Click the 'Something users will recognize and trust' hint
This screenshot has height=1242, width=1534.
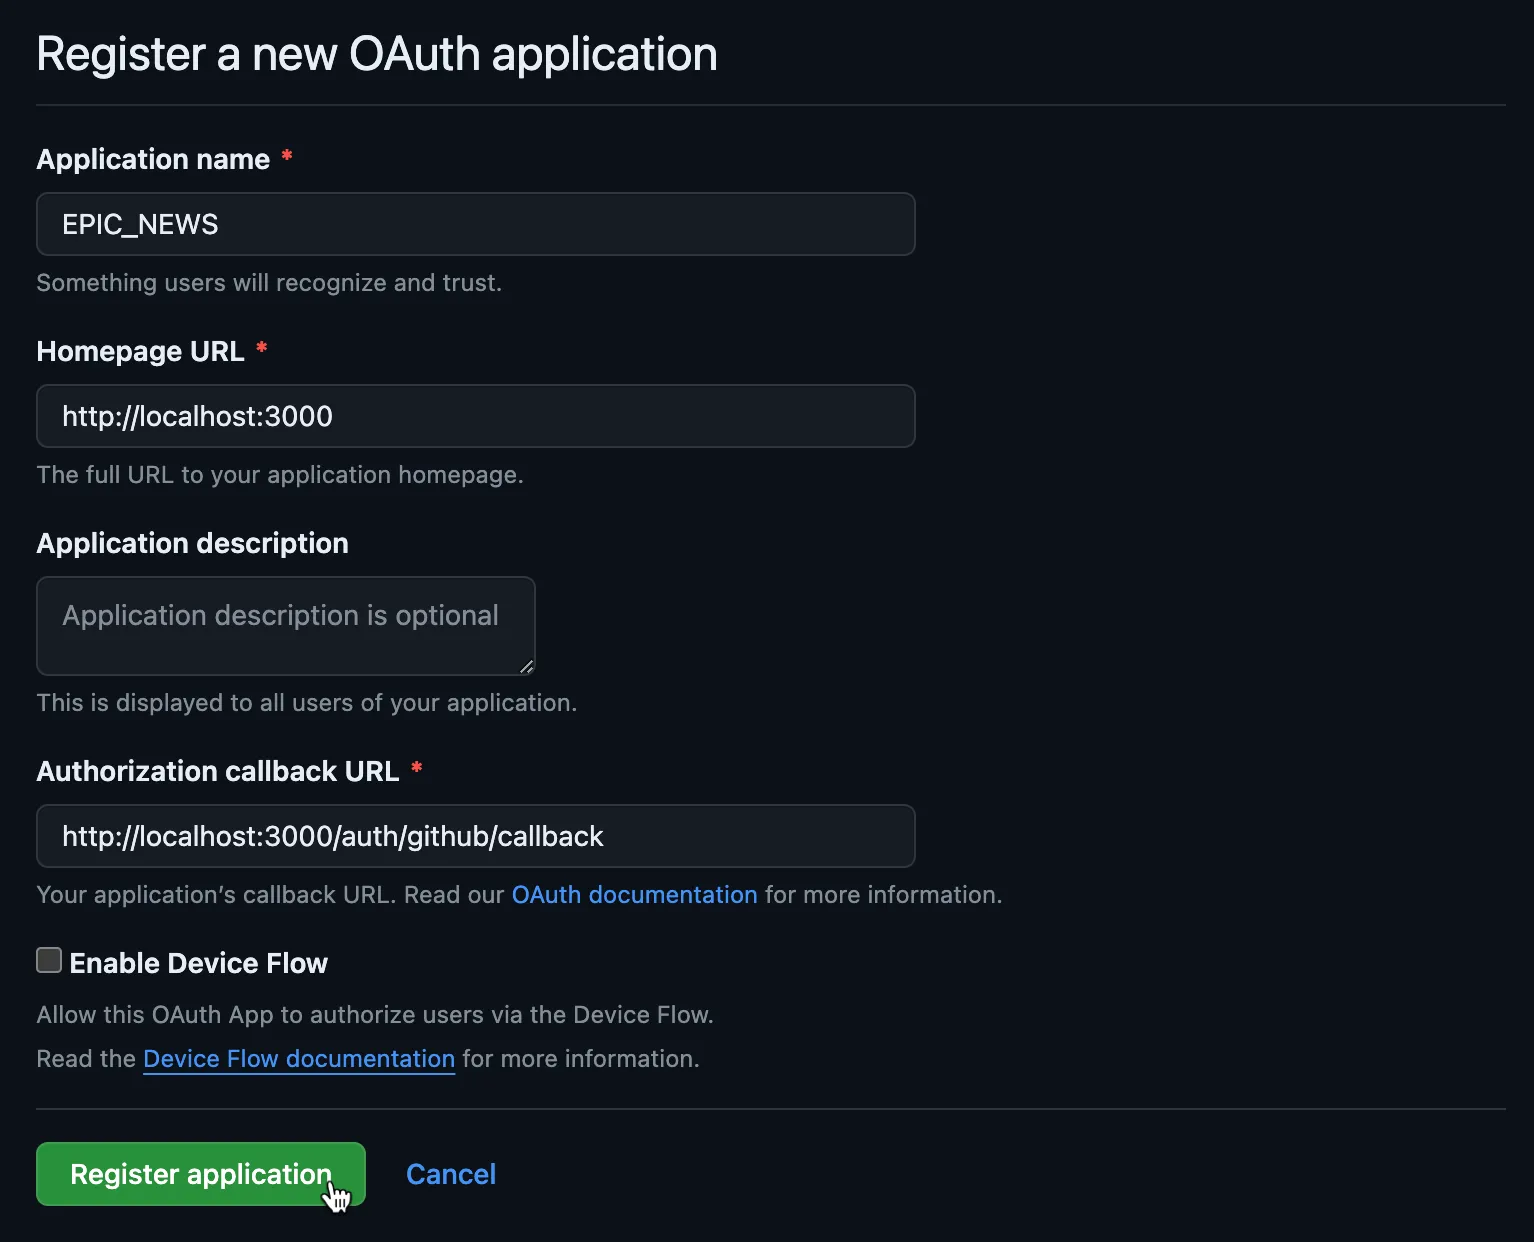point(269,282)
